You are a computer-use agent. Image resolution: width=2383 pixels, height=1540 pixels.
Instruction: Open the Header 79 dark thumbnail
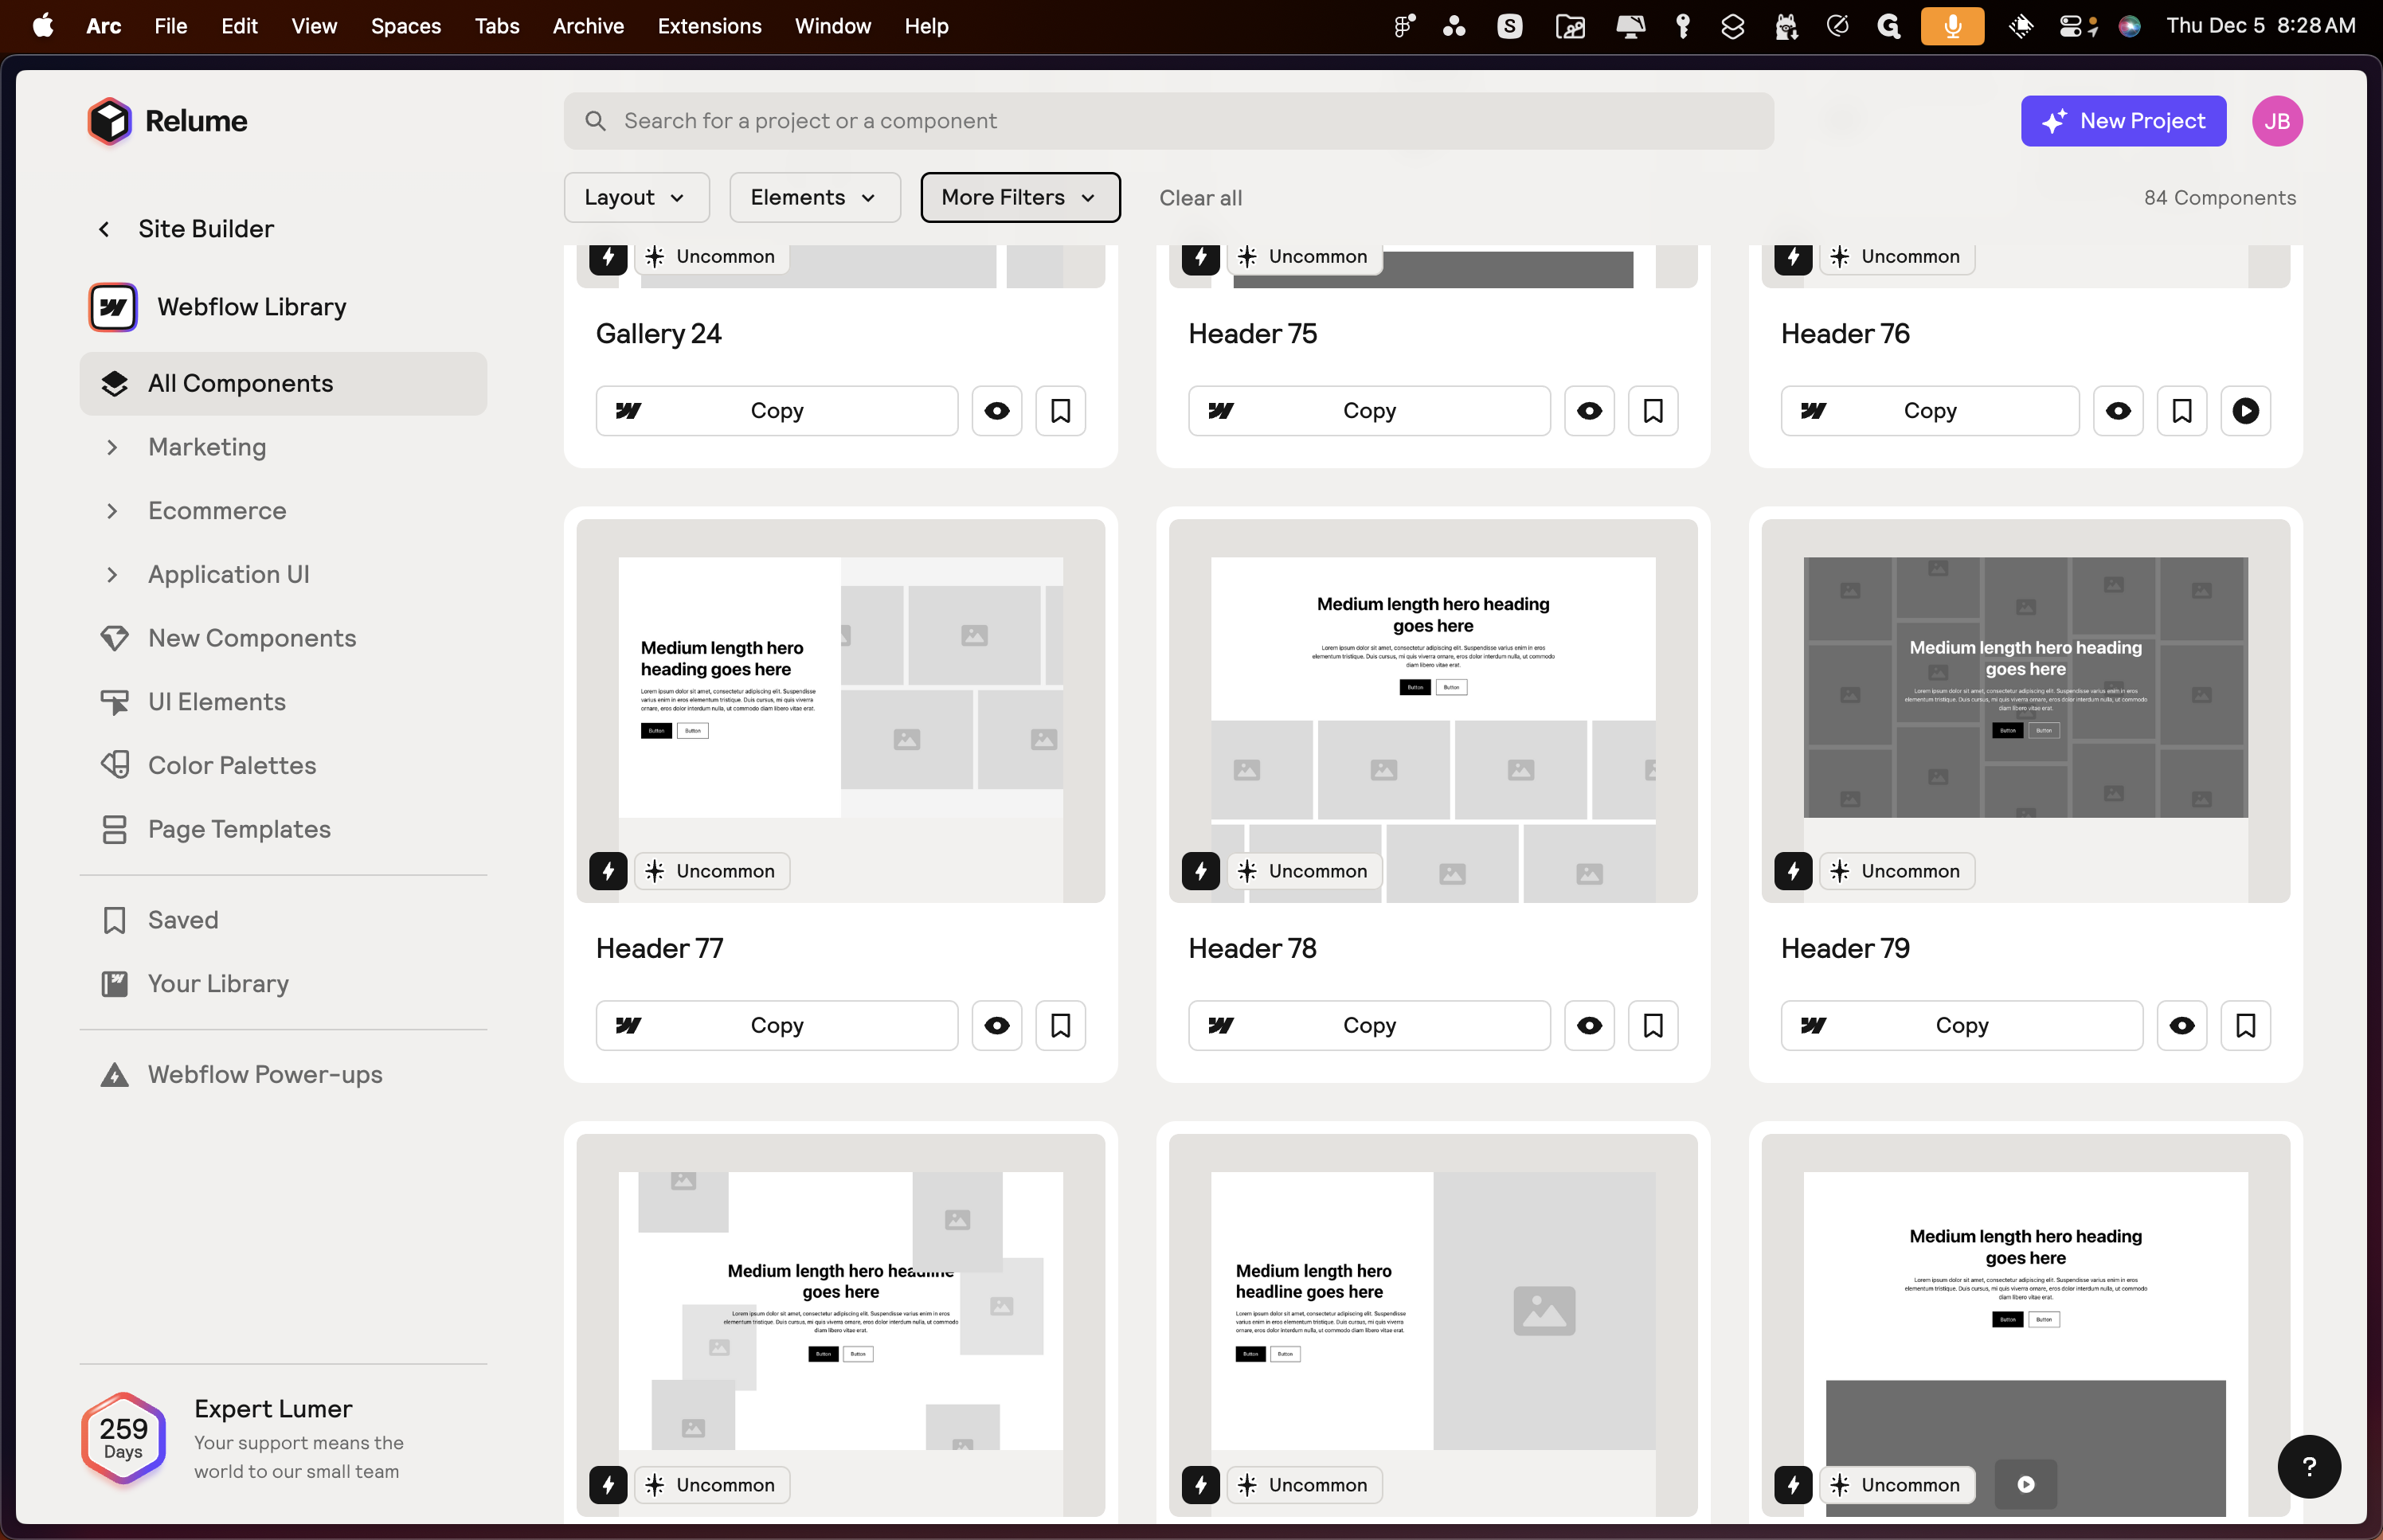(x=2025, y=710)
